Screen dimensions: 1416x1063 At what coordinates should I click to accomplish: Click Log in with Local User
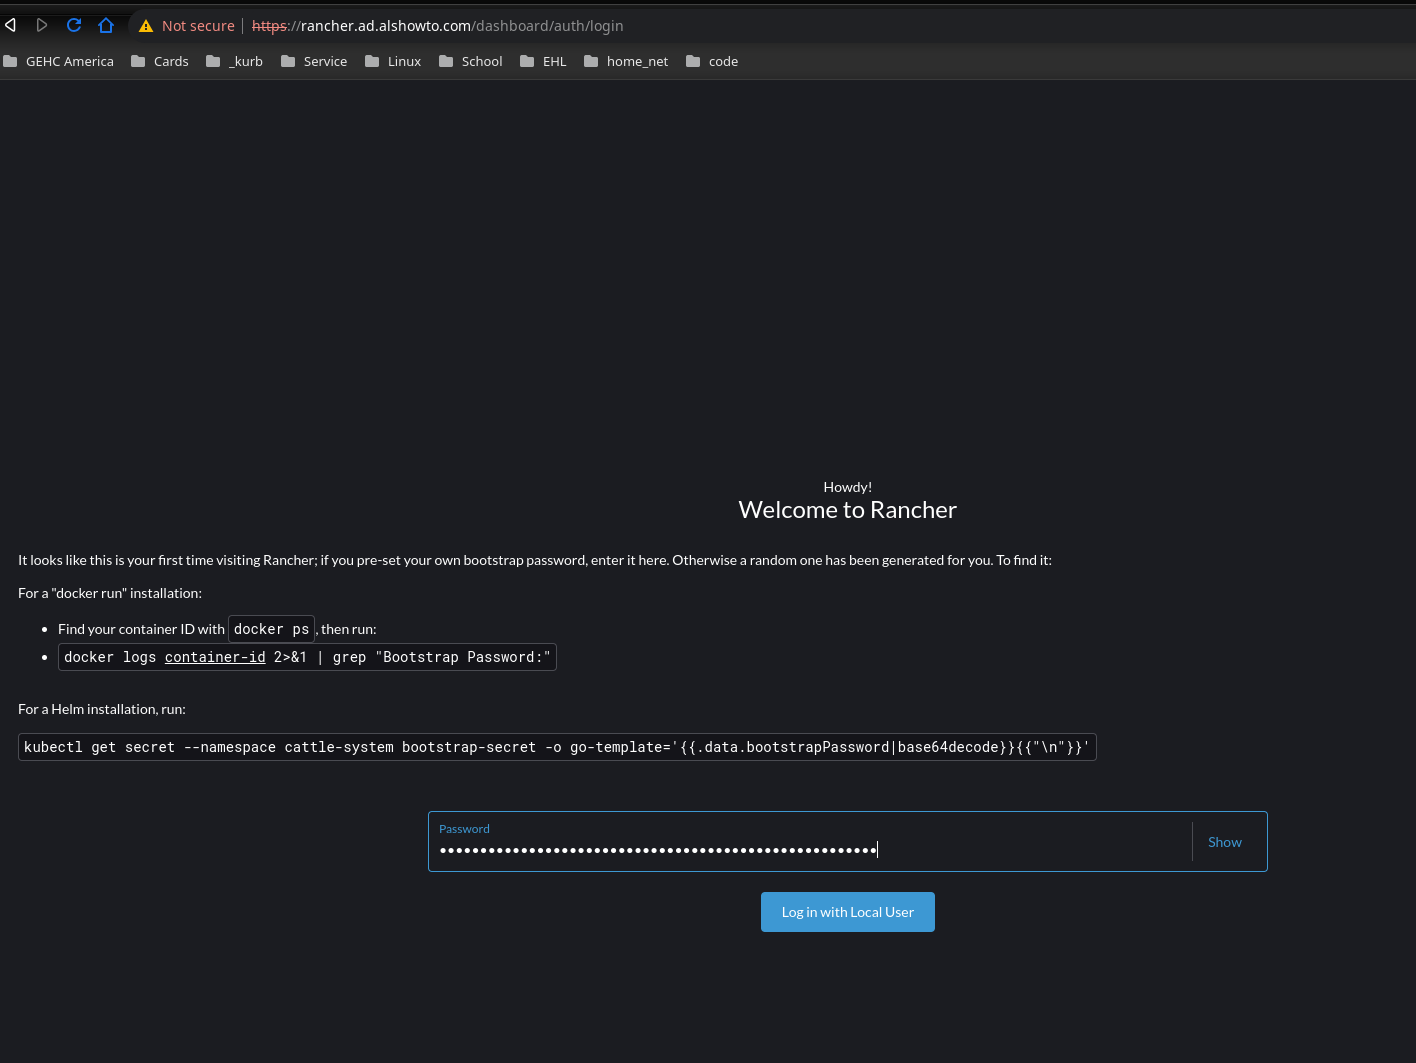(848, 912)
